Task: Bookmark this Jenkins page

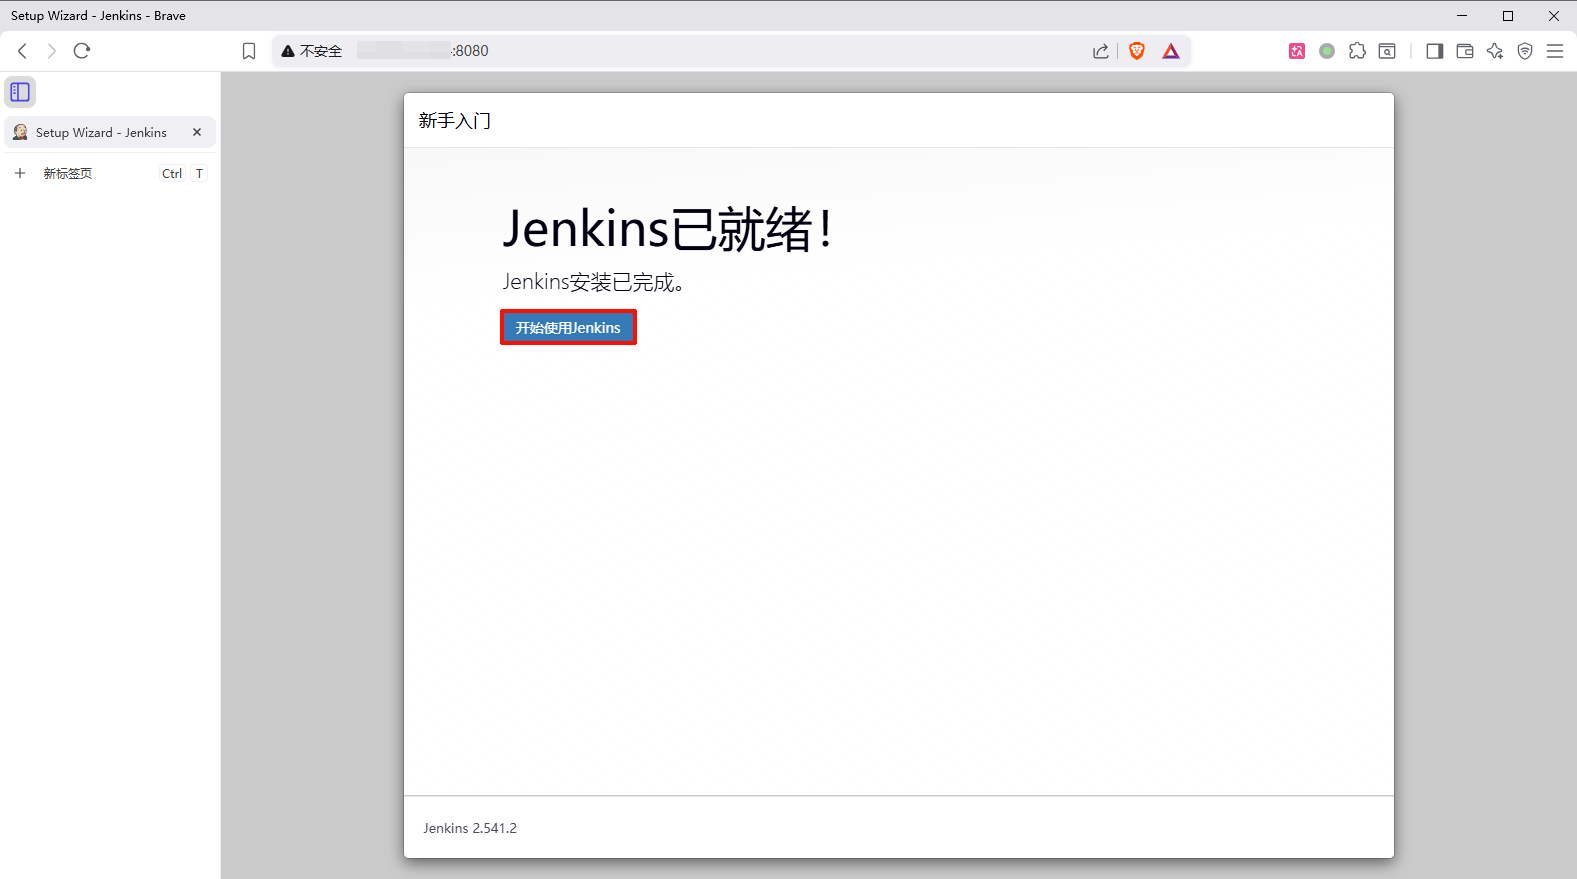Action: [x=249, y=51]
